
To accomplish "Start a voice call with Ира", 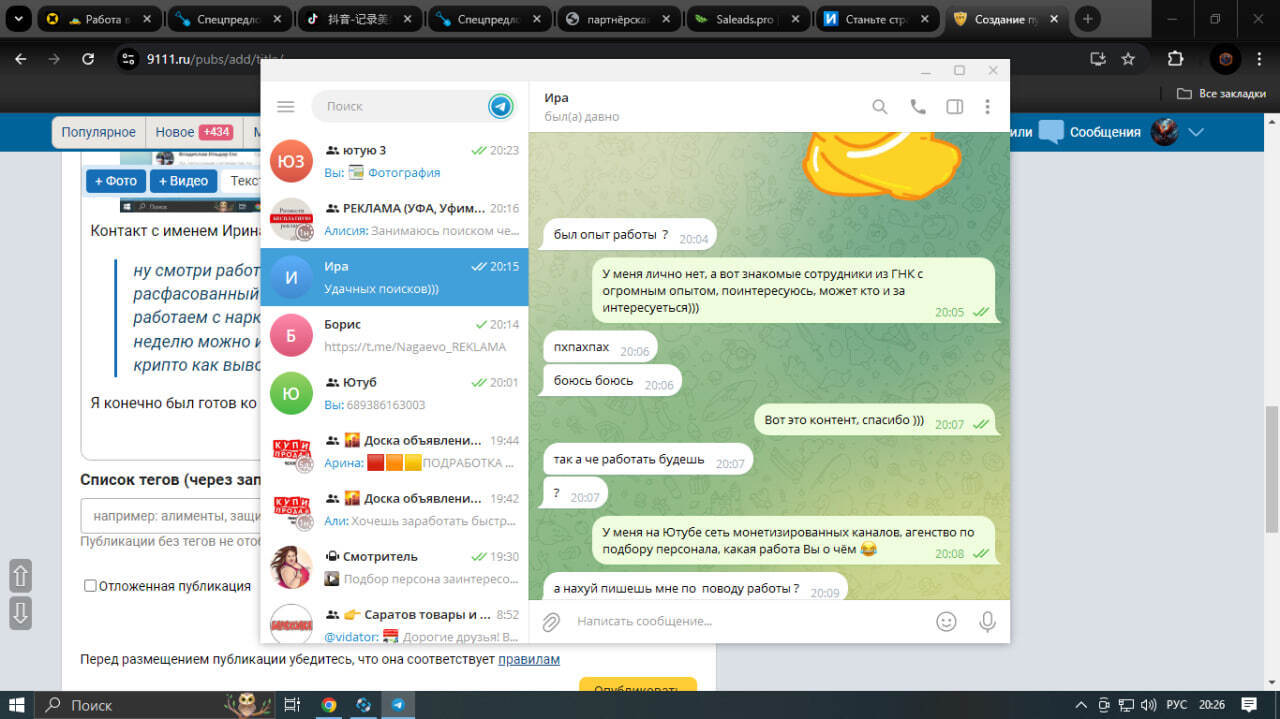I will 917,106.
